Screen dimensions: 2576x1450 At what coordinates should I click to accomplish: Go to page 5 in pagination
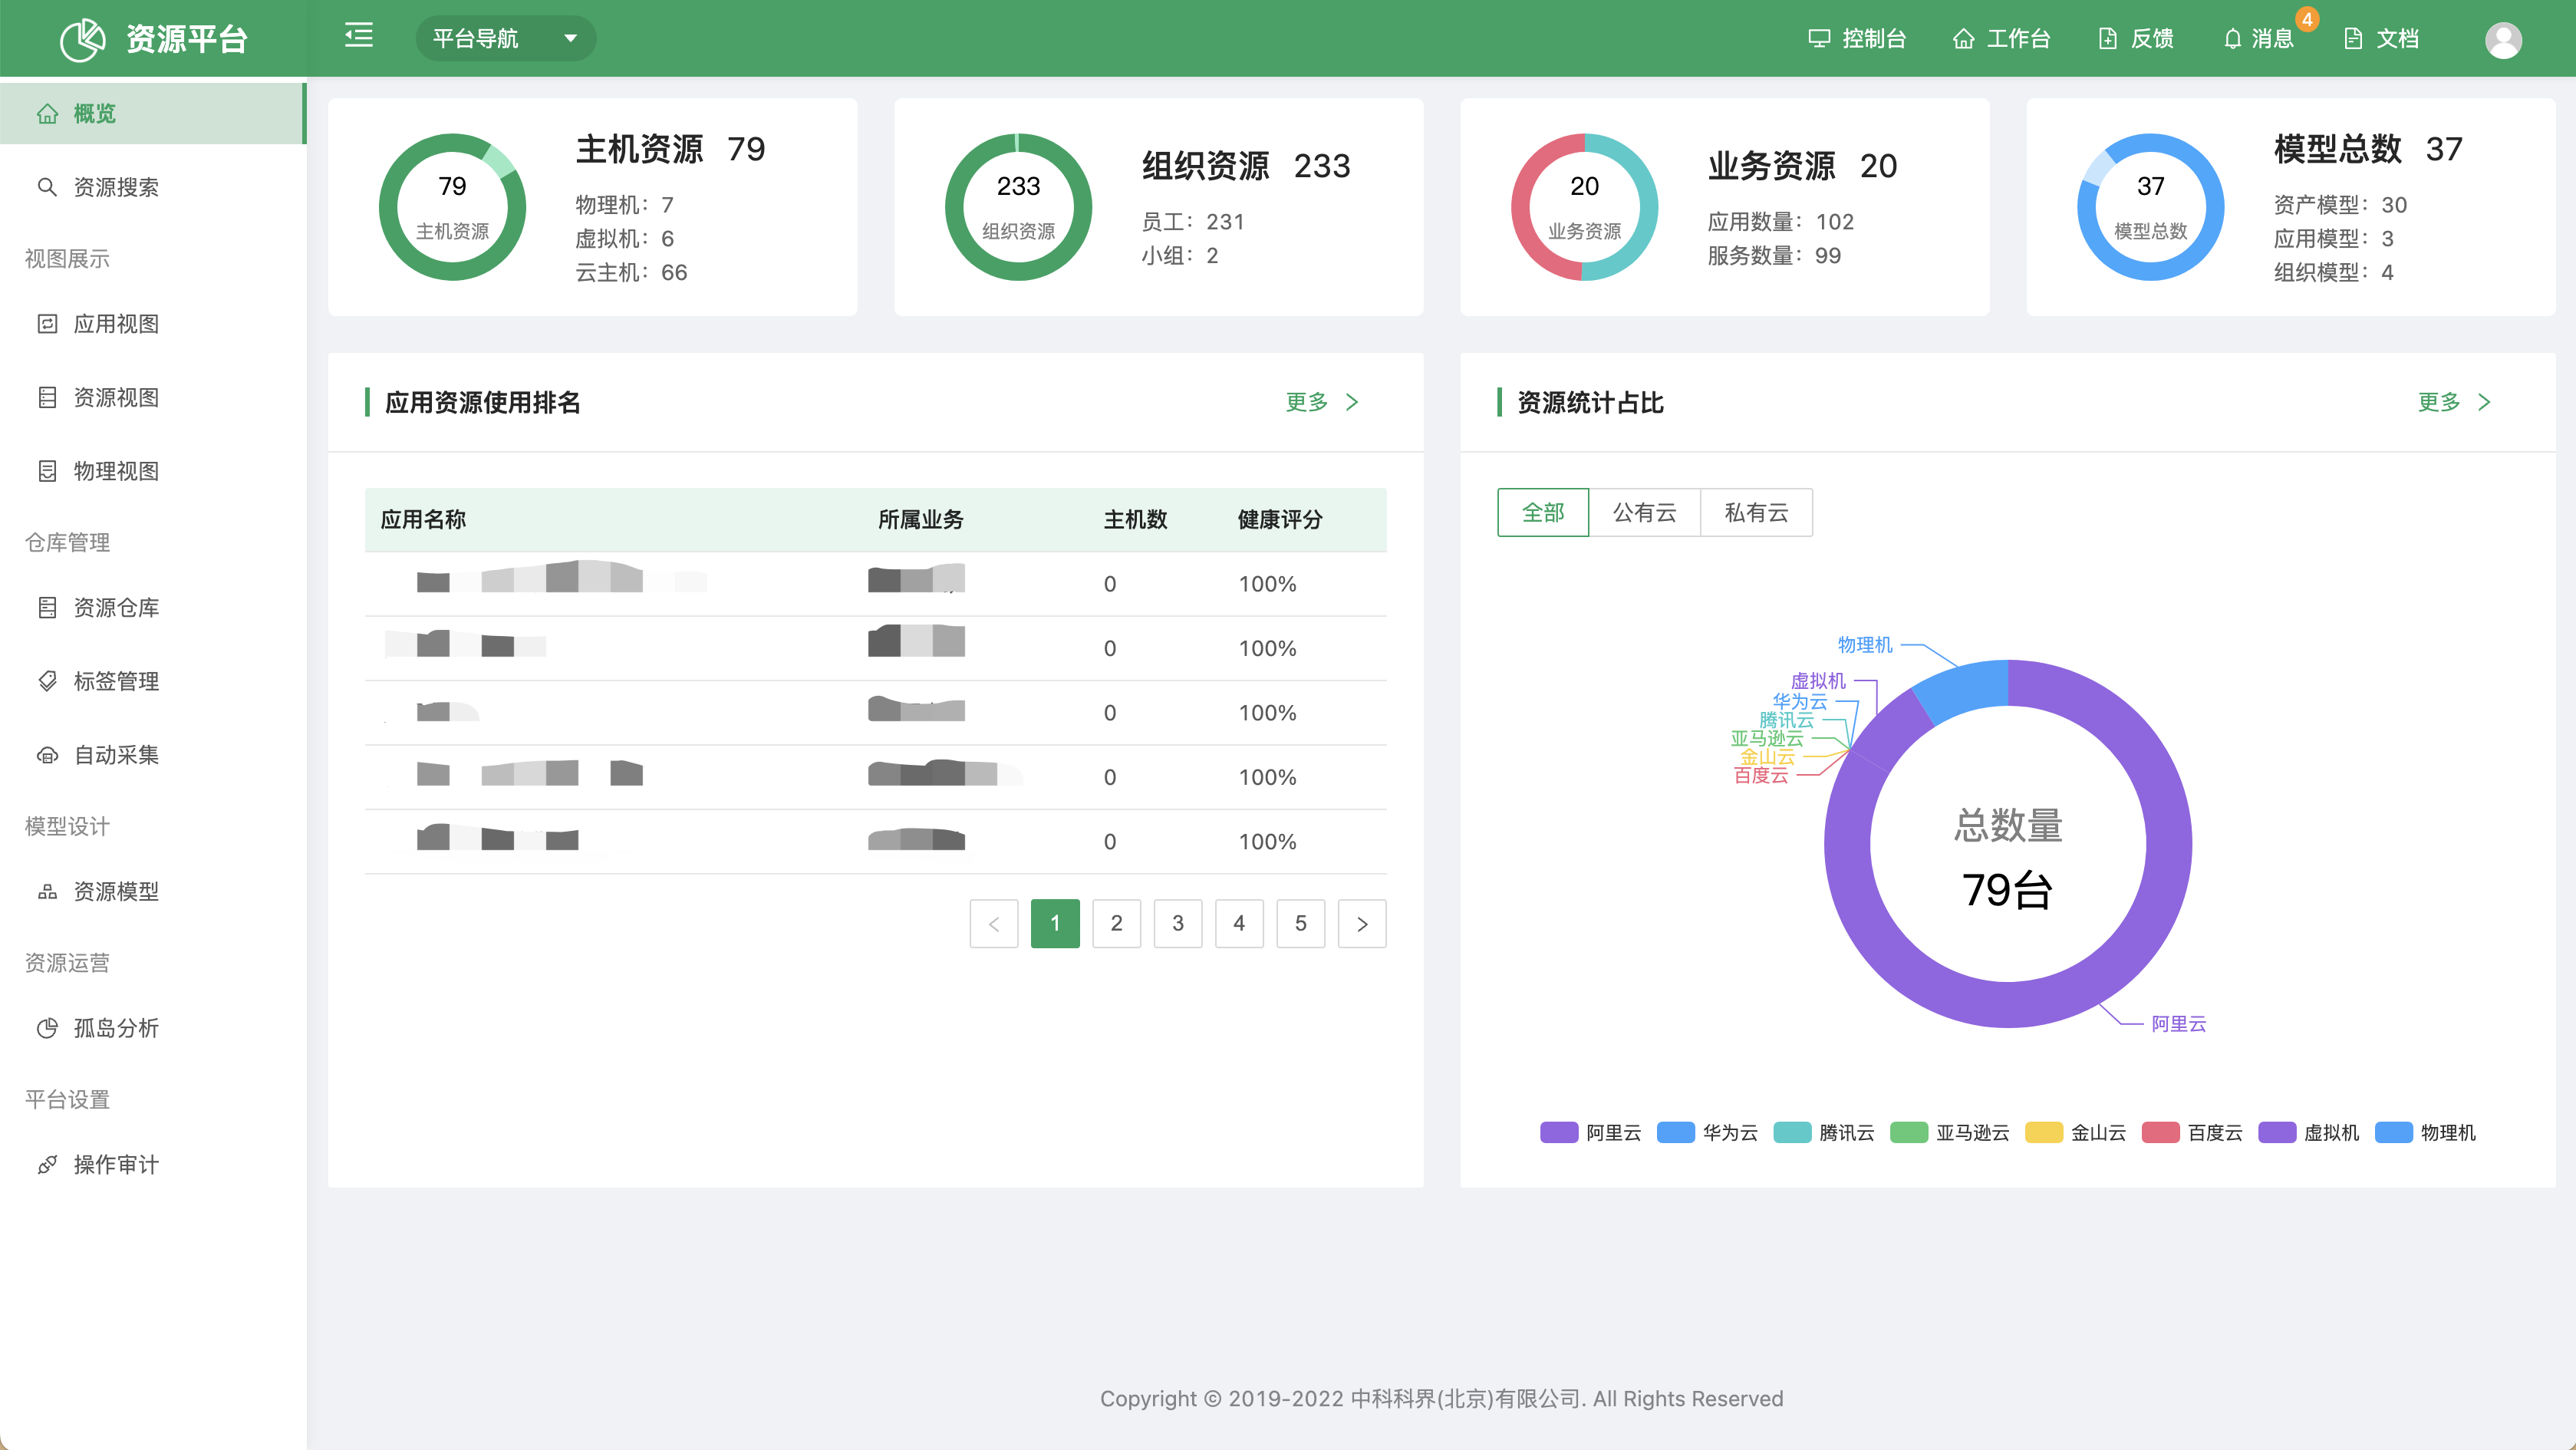[x=1300, y=923]
